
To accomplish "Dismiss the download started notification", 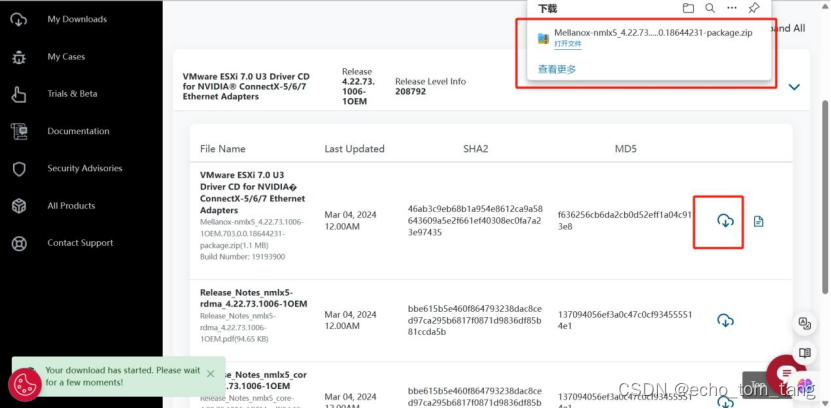I will click(210, 374).
